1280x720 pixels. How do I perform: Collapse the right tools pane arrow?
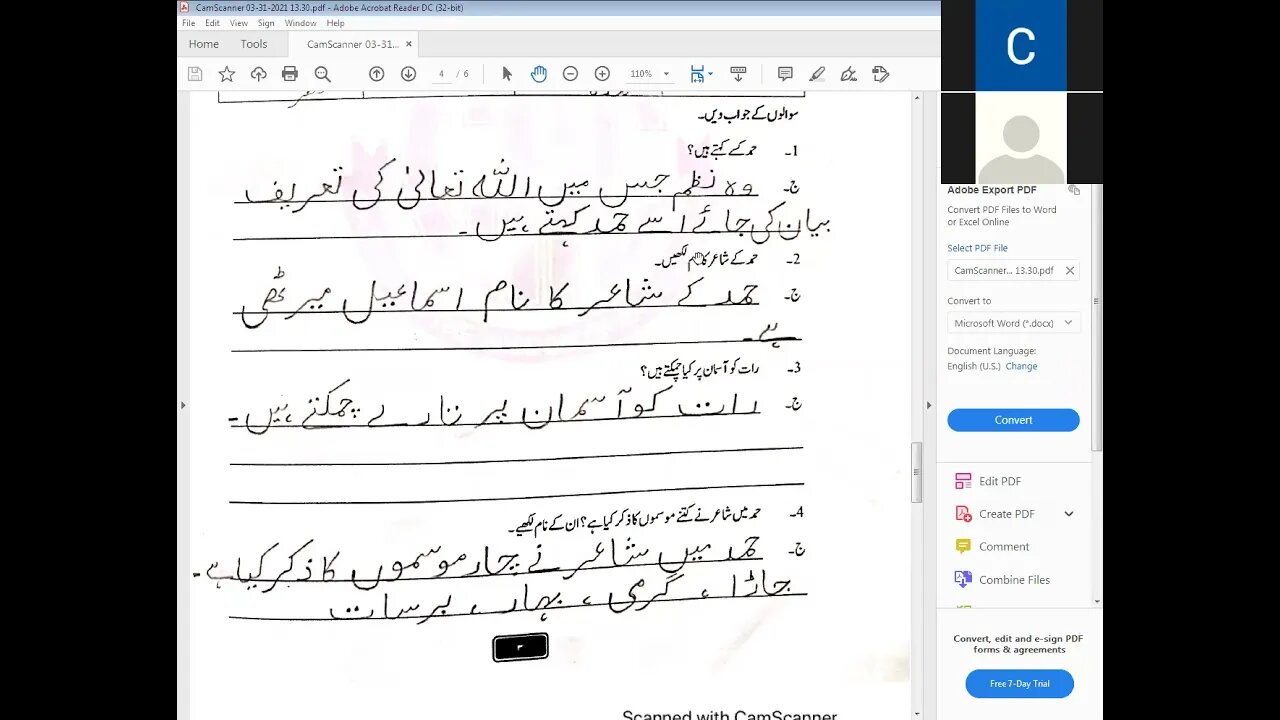tap(929, 405)
